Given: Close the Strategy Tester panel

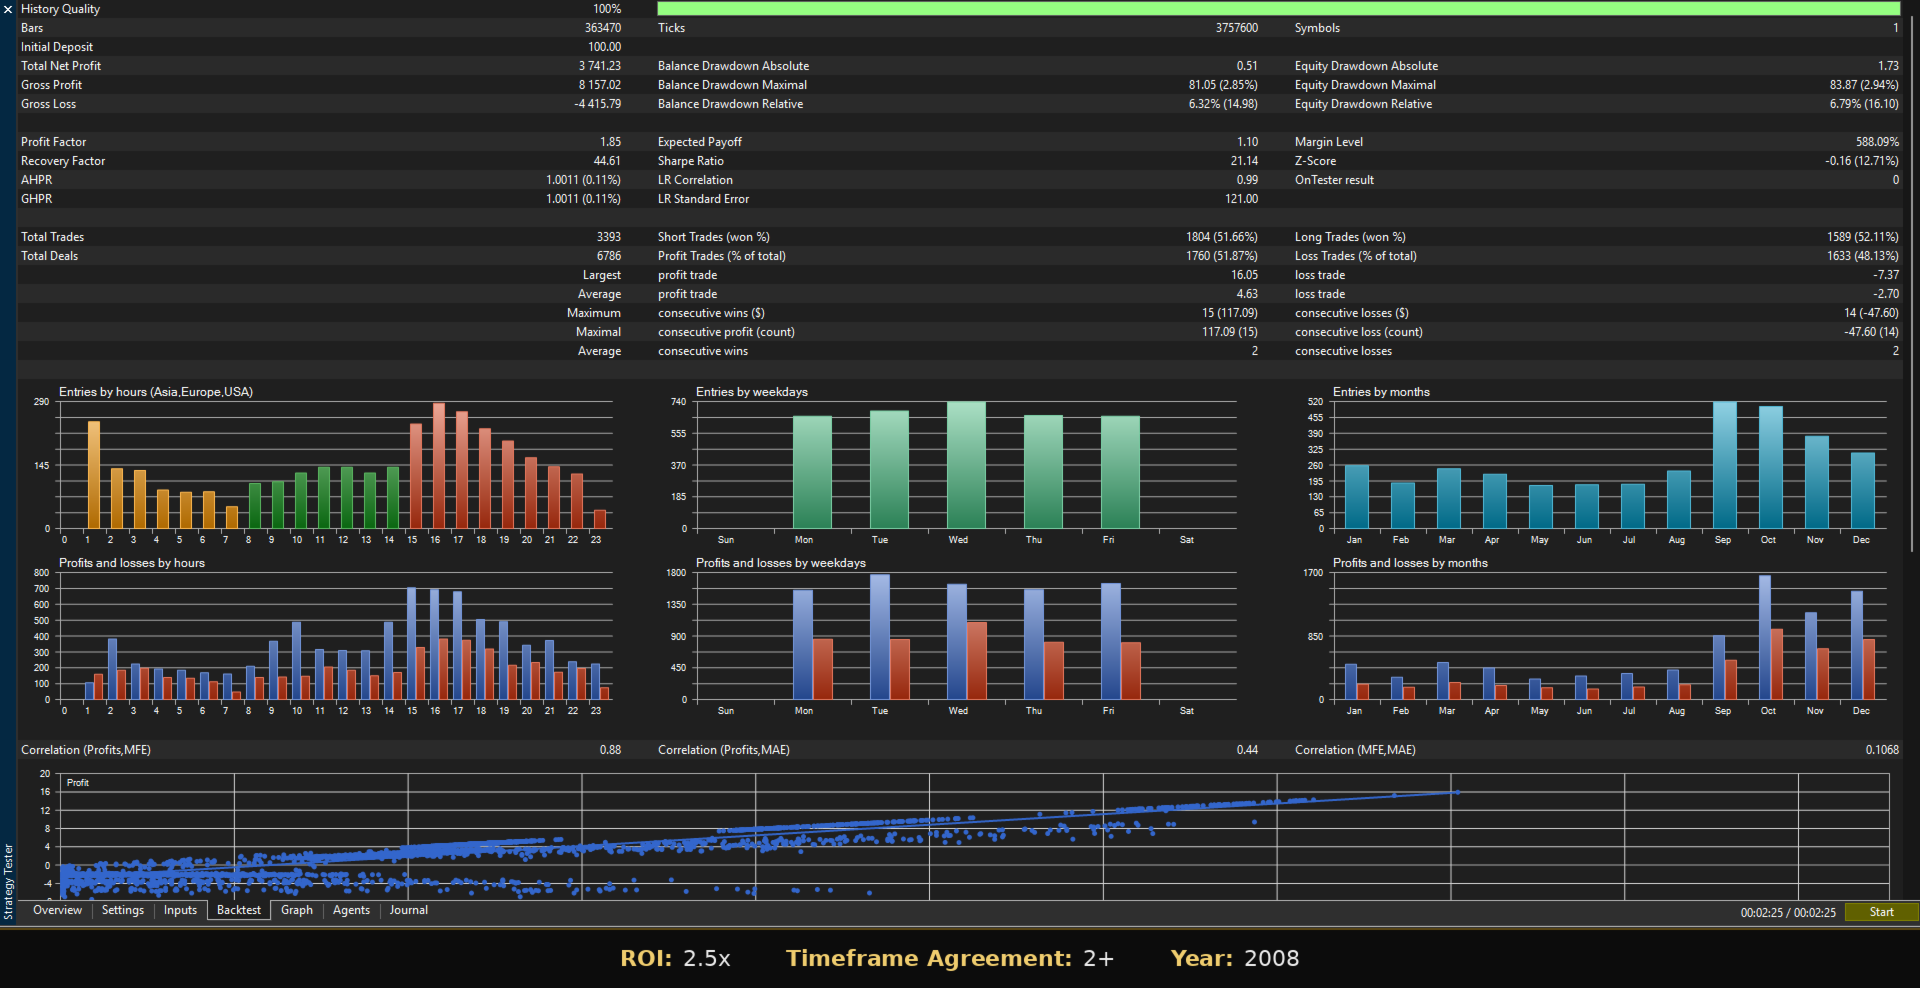Looking at the screenshot, I should click(8, 9).
